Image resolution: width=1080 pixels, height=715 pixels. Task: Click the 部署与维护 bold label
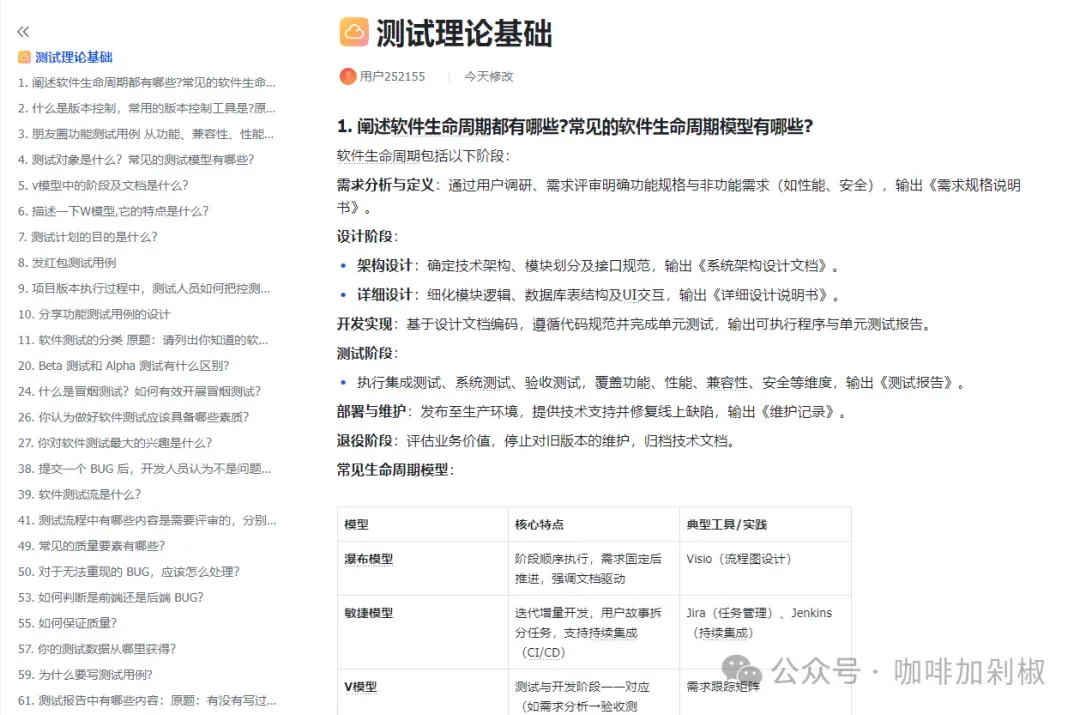tap(371, 411)
